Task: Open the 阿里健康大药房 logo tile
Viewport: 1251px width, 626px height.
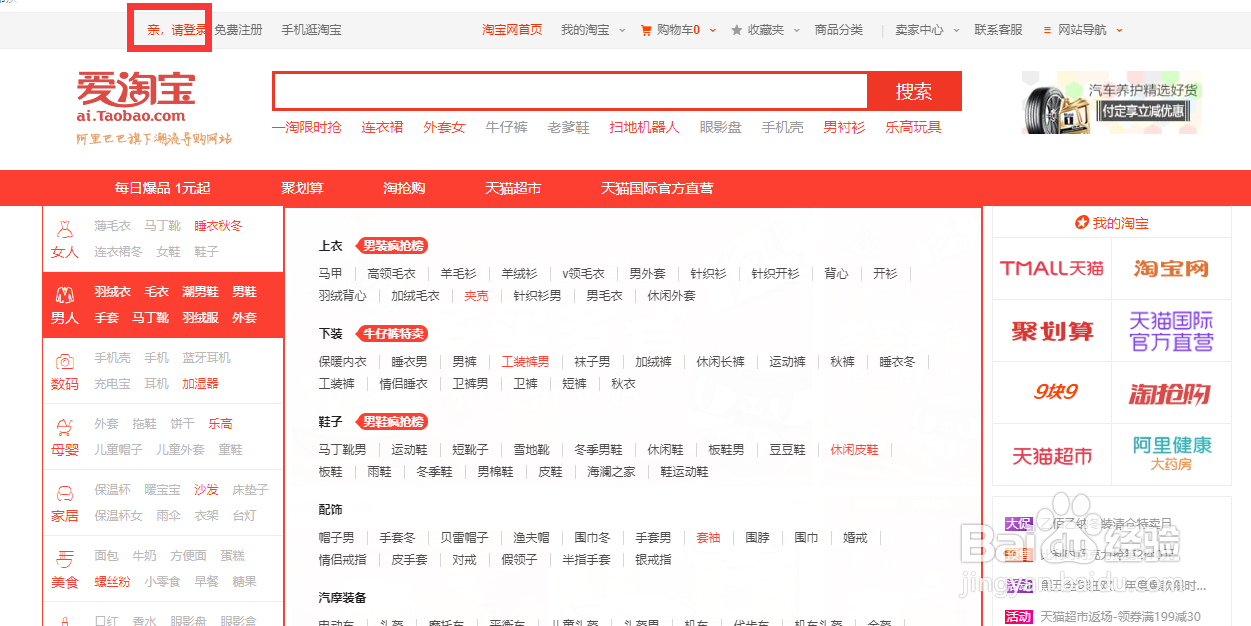Action: [1171, 455]
